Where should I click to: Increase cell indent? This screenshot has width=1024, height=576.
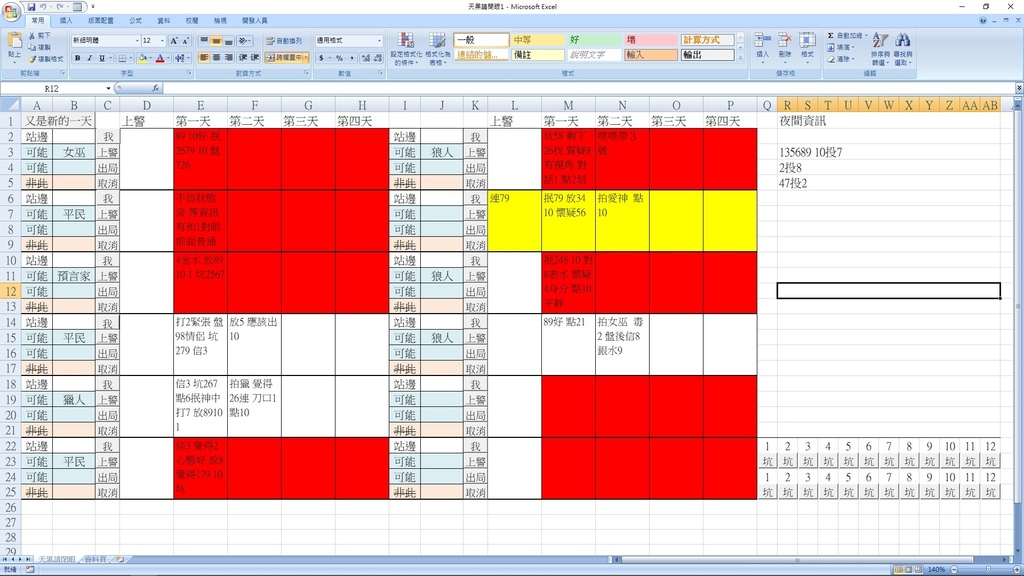click(255, 58)
